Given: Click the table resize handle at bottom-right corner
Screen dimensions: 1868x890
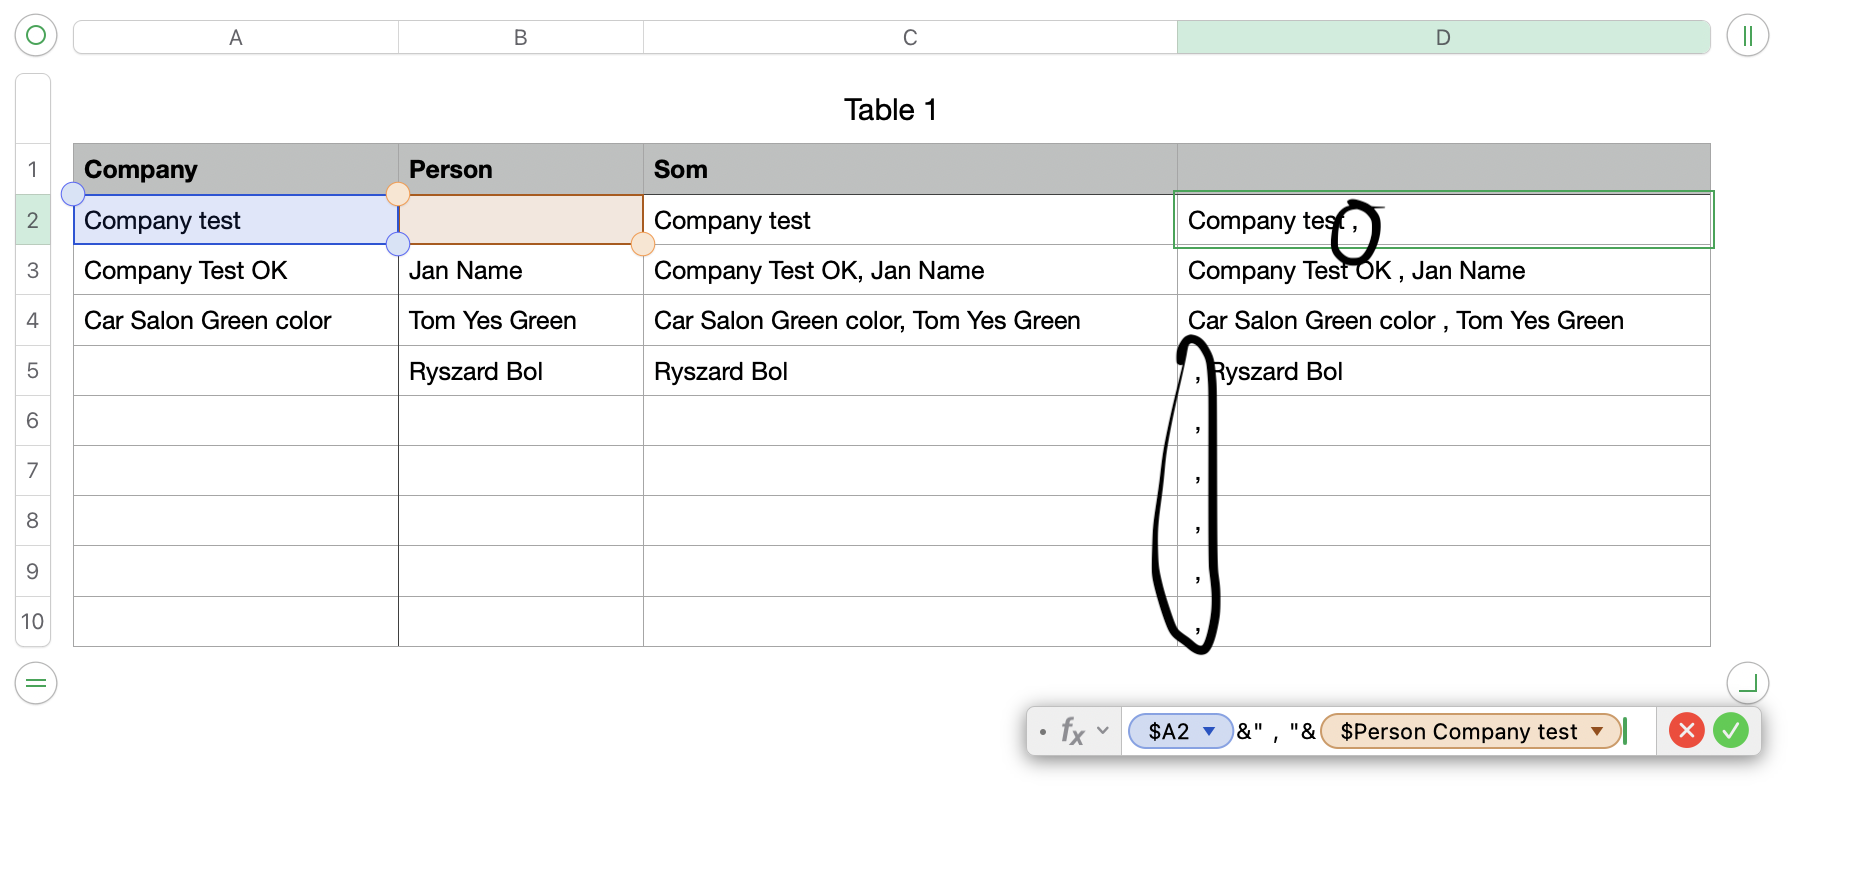Looking at the screenshot, I should [1747, 683].
